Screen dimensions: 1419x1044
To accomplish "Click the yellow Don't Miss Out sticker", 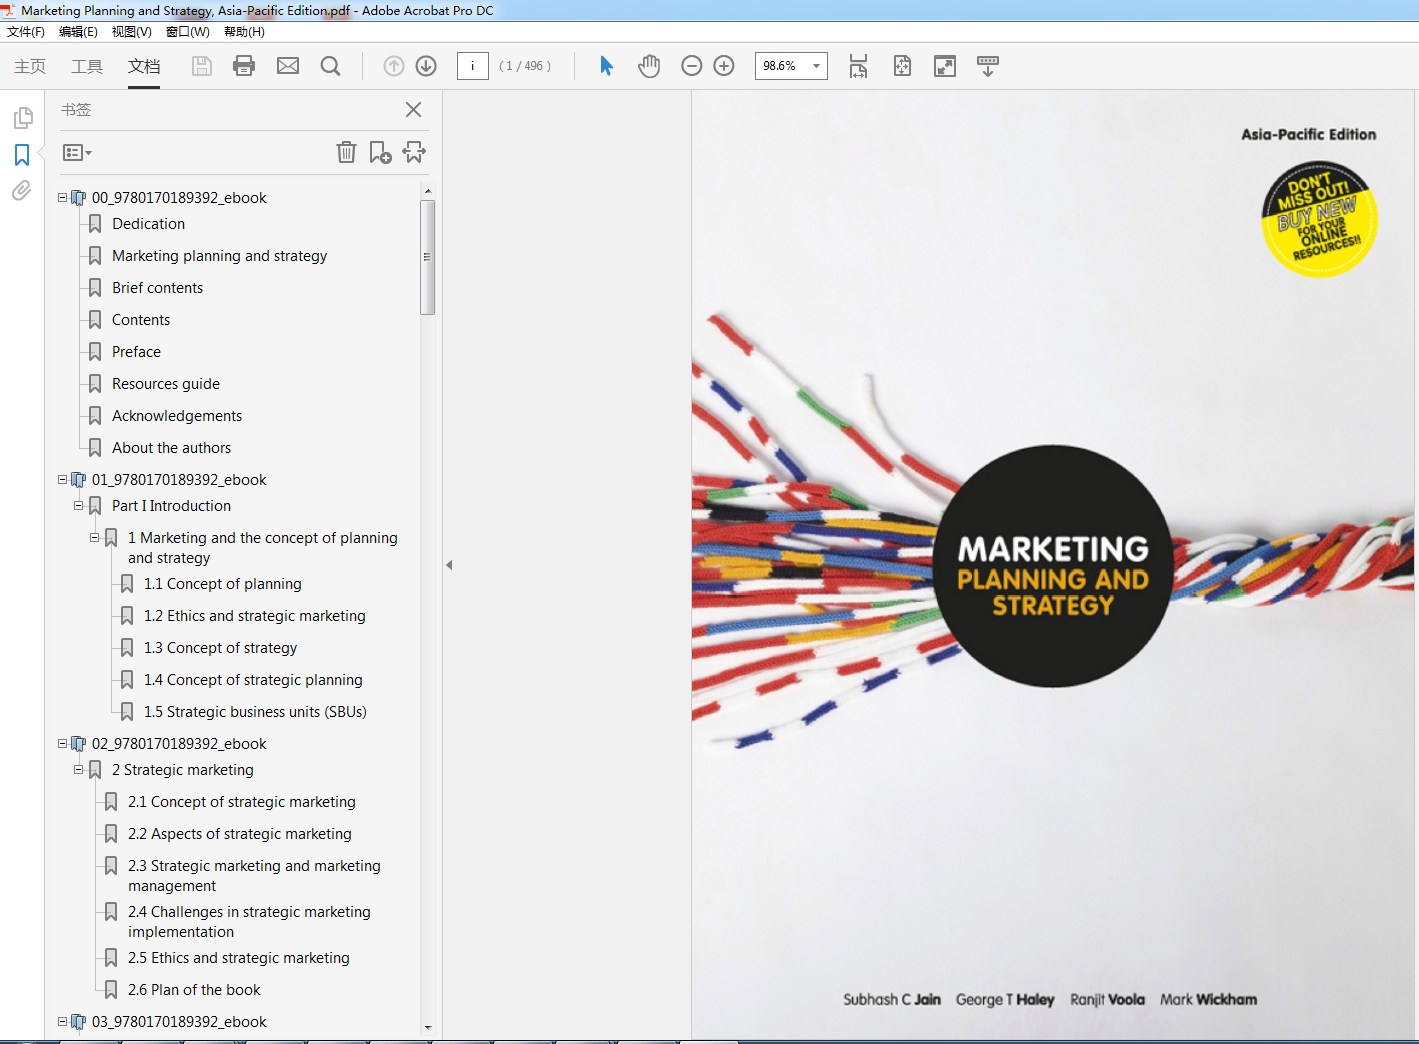I will (1319, 219).
